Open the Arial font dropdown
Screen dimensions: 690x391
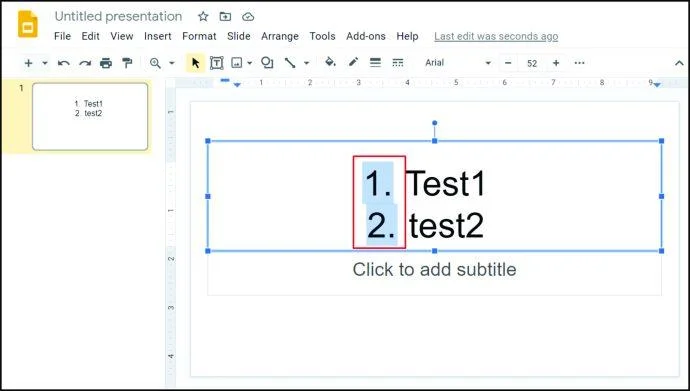pos(457,63)
